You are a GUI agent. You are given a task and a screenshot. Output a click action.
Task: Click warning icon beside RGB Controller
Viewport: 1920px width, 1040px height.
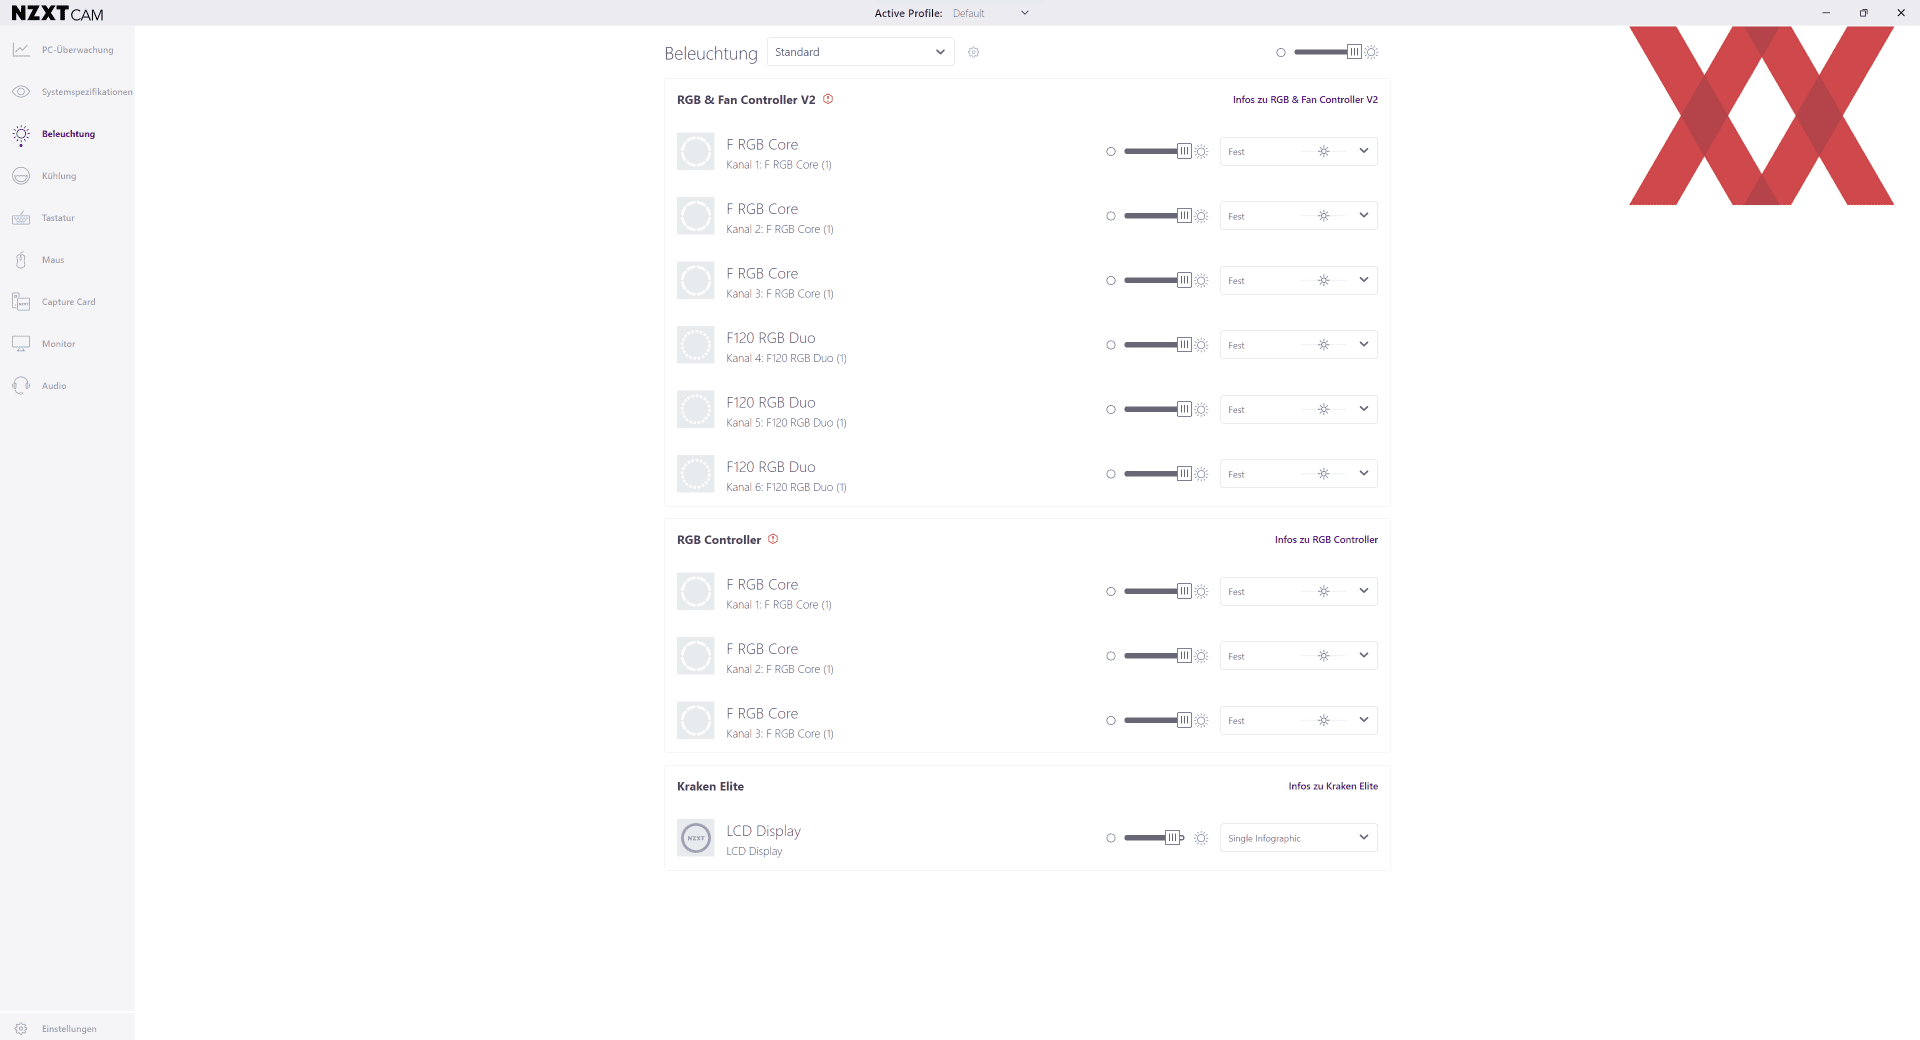click(773, 539)
